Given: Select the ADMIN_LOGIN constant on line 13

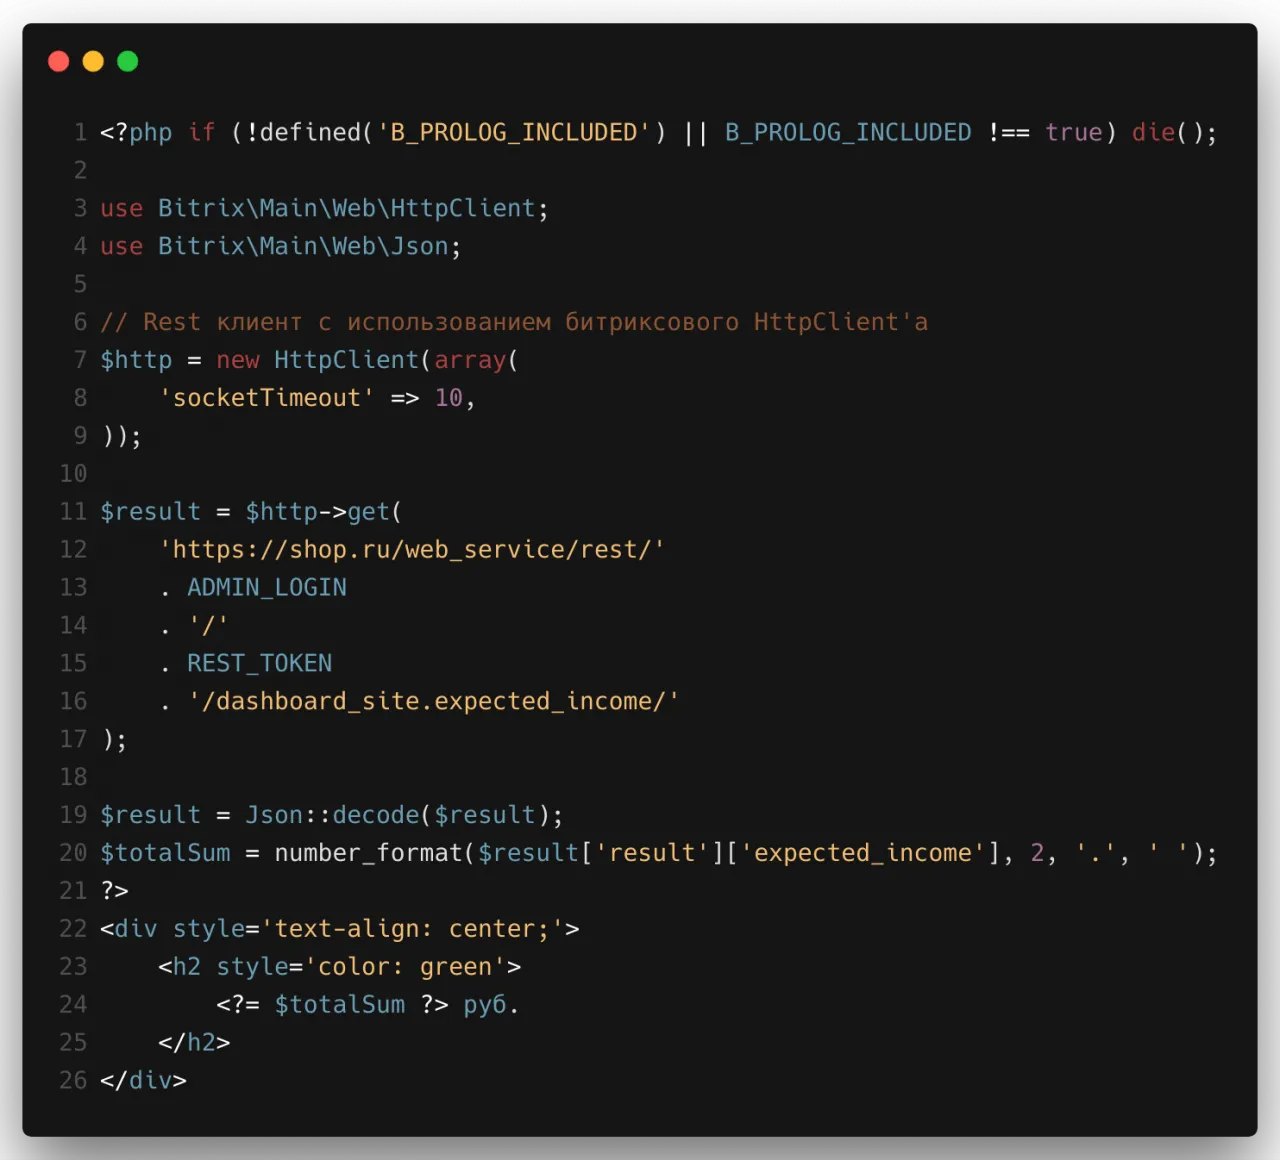Looking at the screenshot, I should (266, 587).
